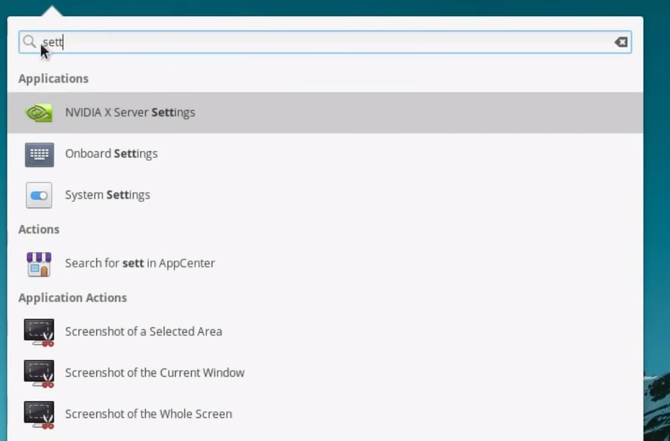Search for sett in AppCenter
Image resolution: width=670 pixels, height=441 pixels.
pos(325,263)
